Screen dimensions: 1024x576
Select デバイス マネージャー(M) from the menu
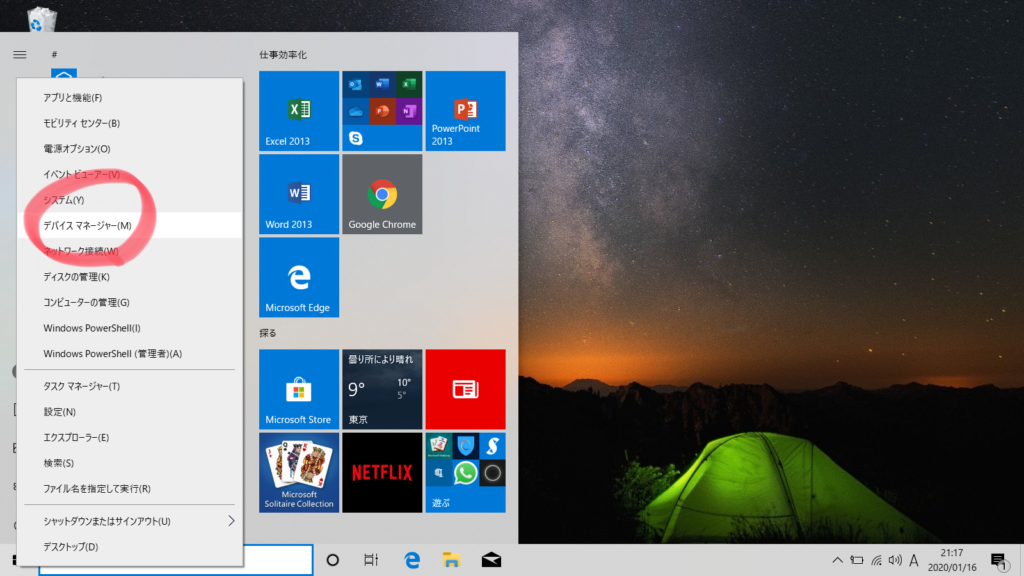click(88, 225)
